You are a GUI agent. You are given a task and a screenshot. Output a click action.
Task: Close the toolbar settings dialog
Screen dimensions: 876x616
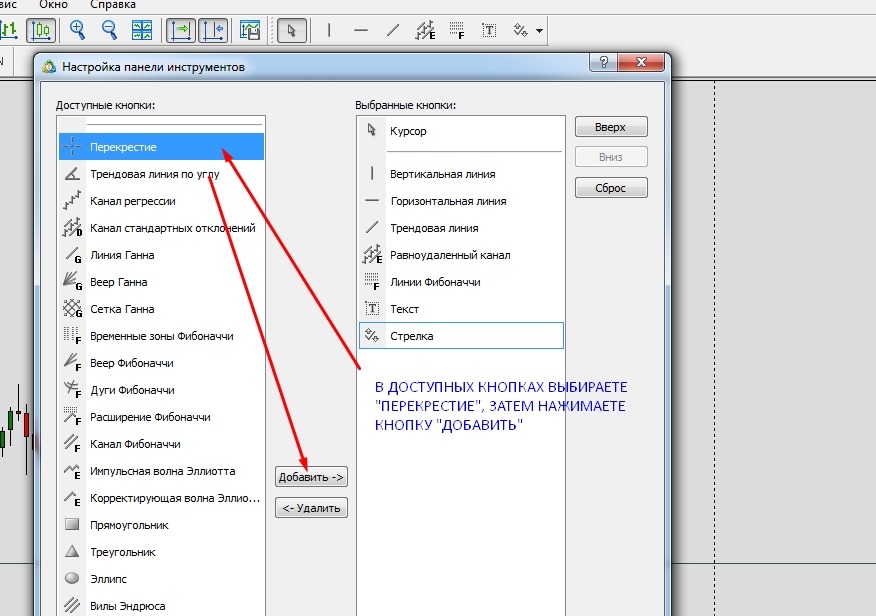(641, 62)
